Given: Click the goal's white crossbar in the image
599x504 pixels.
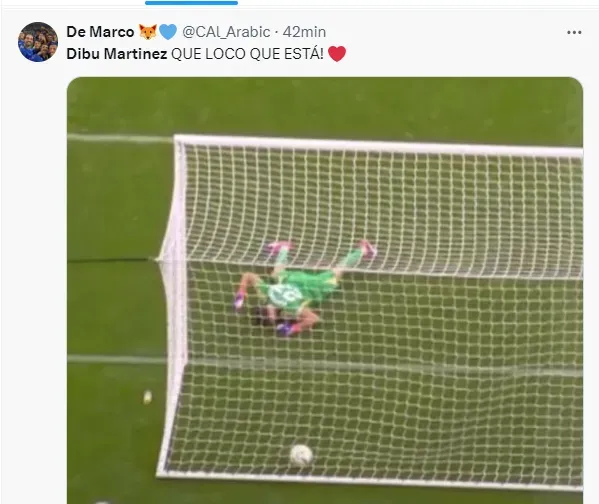Looking at the screenshot, I should (x=378, y=145).
